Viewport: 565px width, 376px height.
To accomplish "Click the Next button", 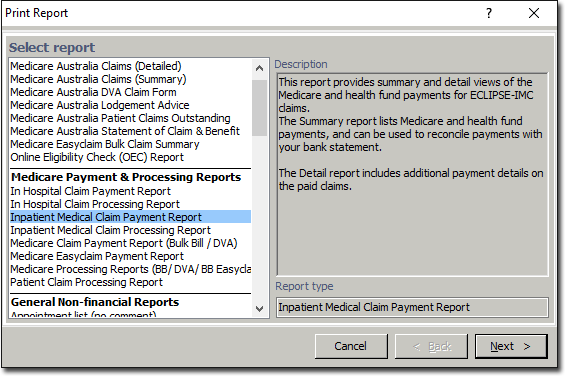I will 511,346.
